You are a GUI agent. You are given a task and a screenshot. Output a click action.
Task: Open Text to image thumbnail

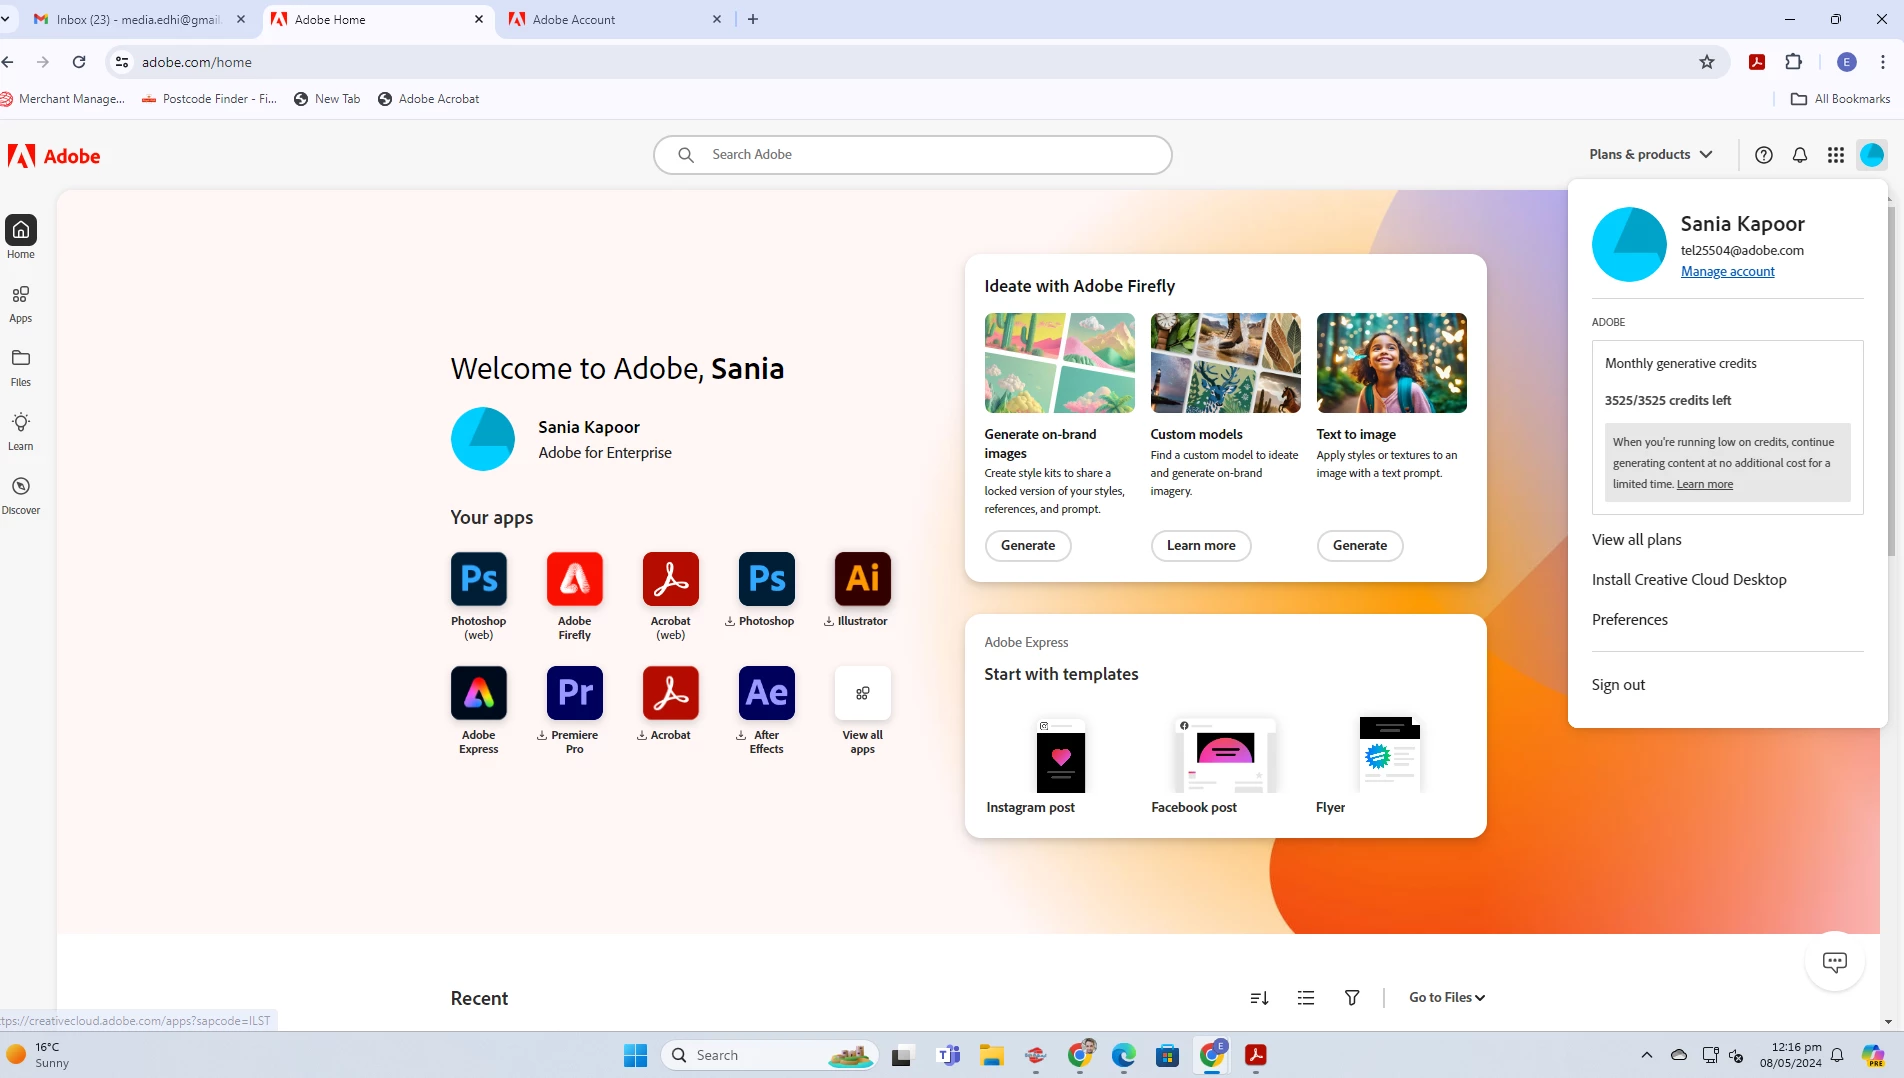pos(1391,363)
